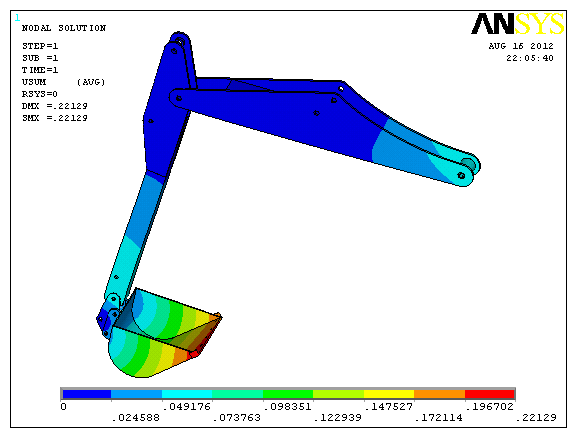
Task: Click the STEP=1 label
Action: pyautogui.click(x=40, y=46)
